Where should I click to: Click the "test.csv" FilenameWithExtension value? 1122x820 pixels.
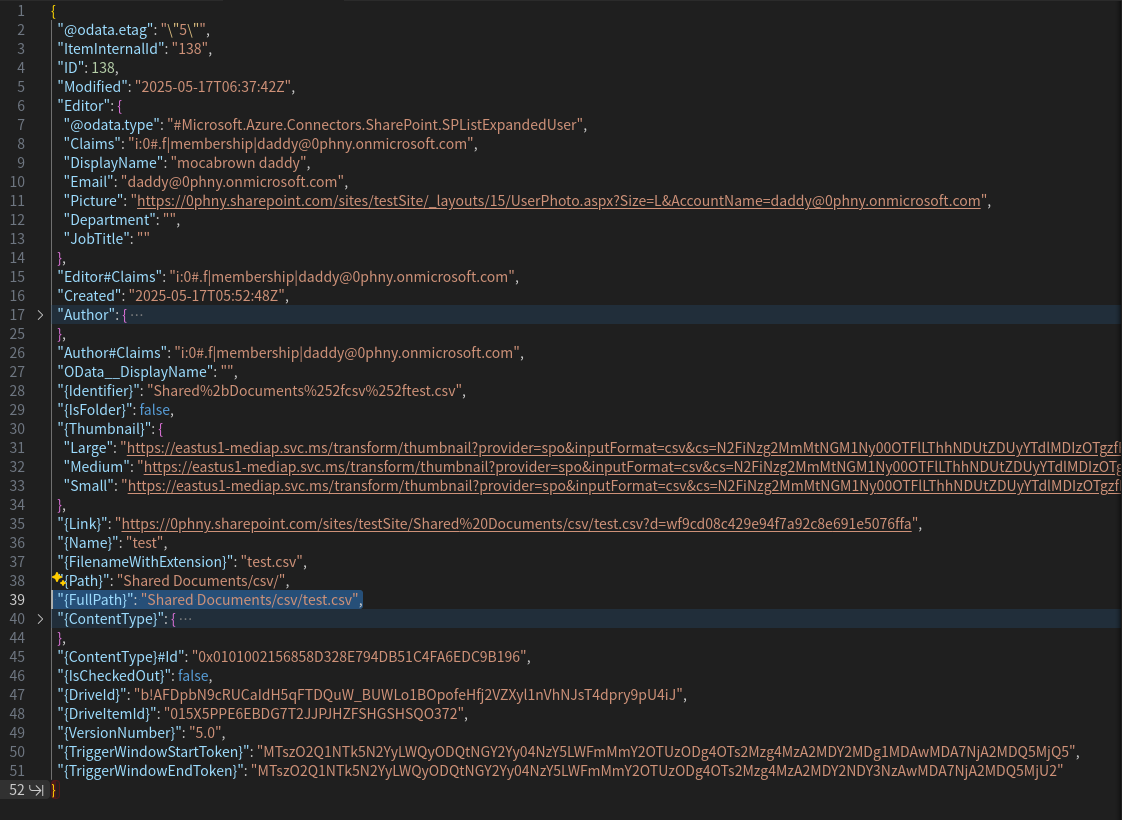coord(271,561)
